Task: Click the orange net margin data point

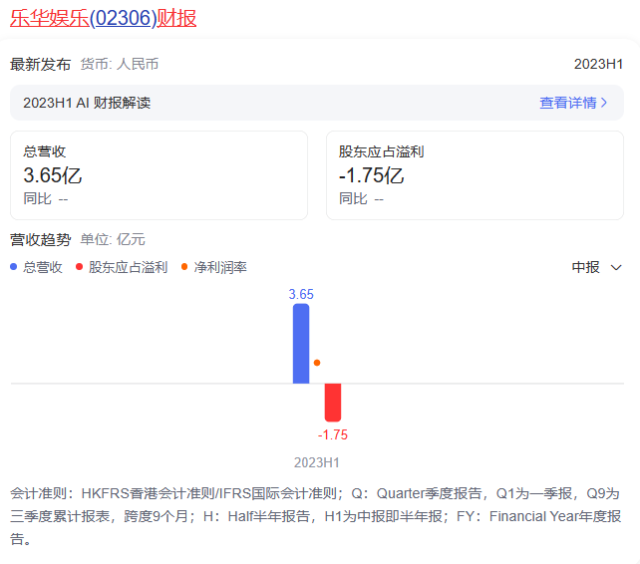Action: 317,362
